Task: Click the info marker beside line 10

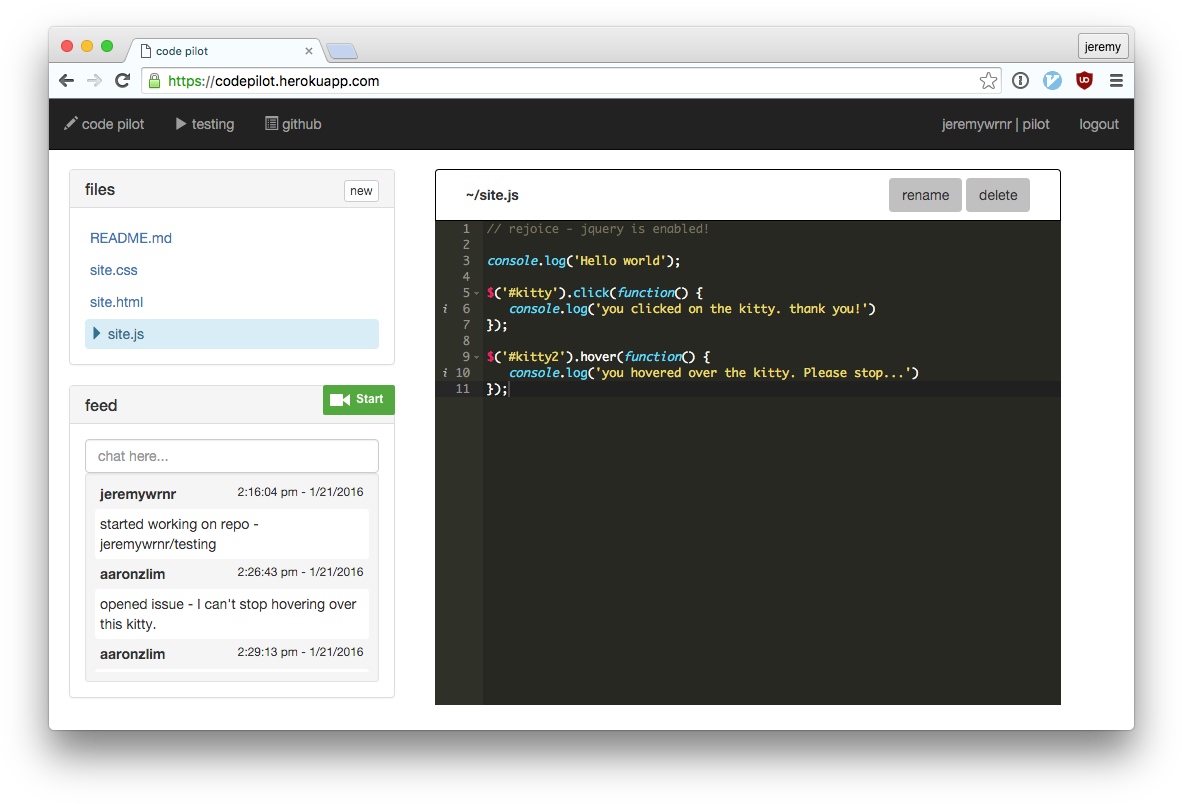Action: [444, 372]
